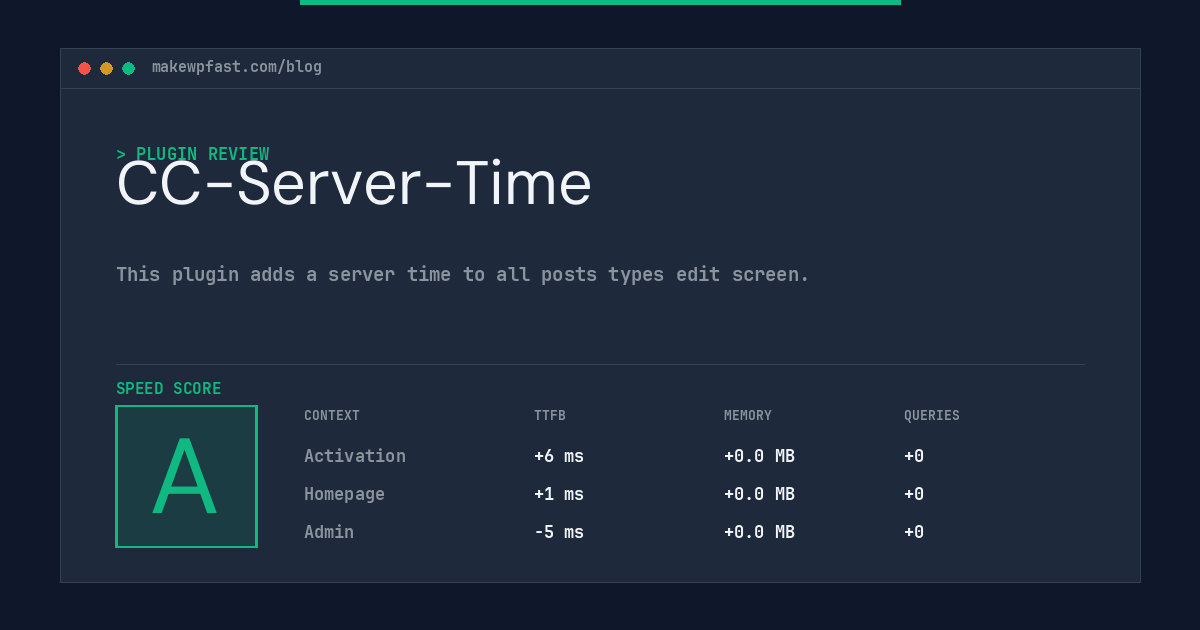Click the Homepage row label
This screenshot has width=1200, height=630.
click(344, 494)
